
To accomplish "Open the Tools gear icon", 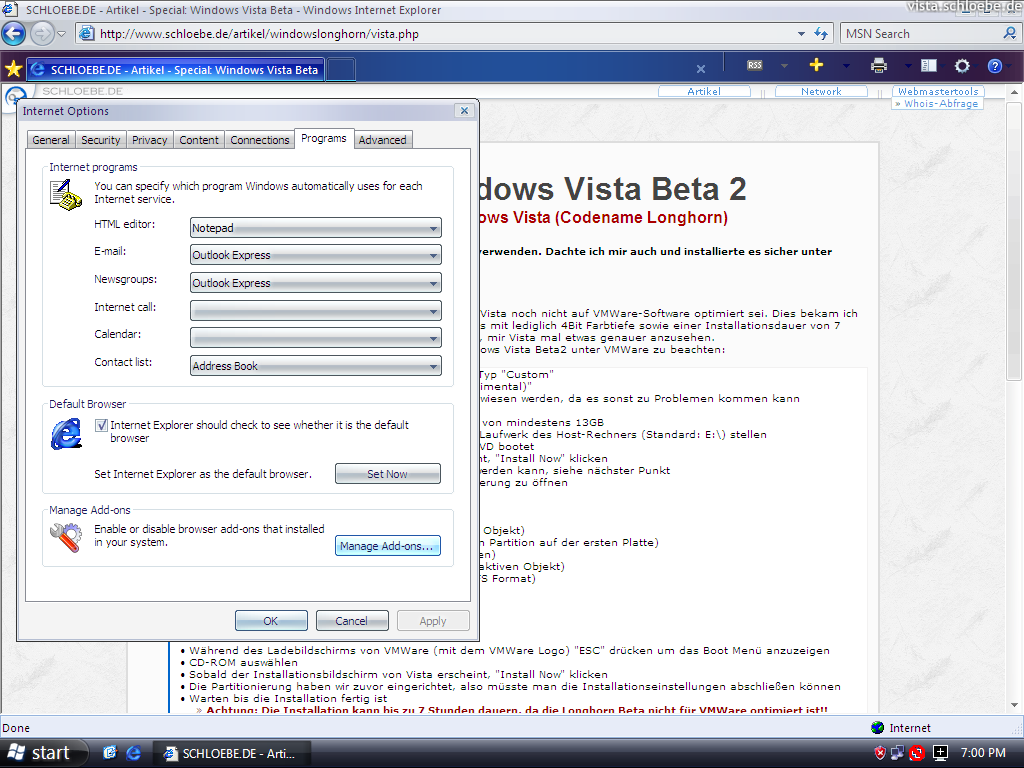I will tap(962, 66).
